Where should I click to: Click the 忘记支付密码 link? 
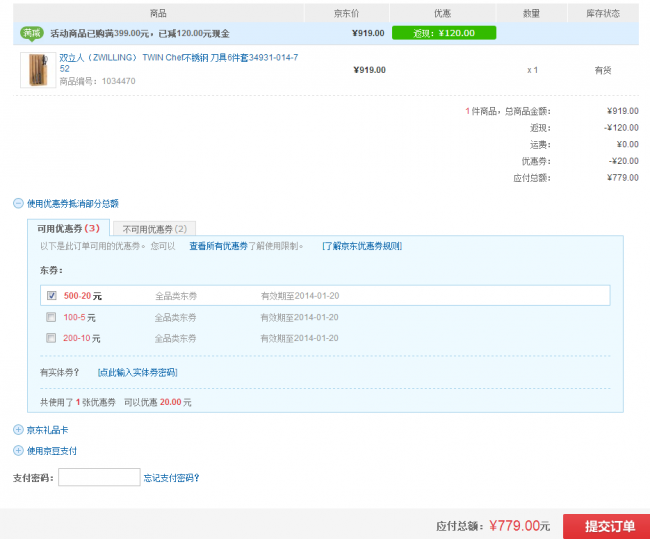click(x=172, y=478)
